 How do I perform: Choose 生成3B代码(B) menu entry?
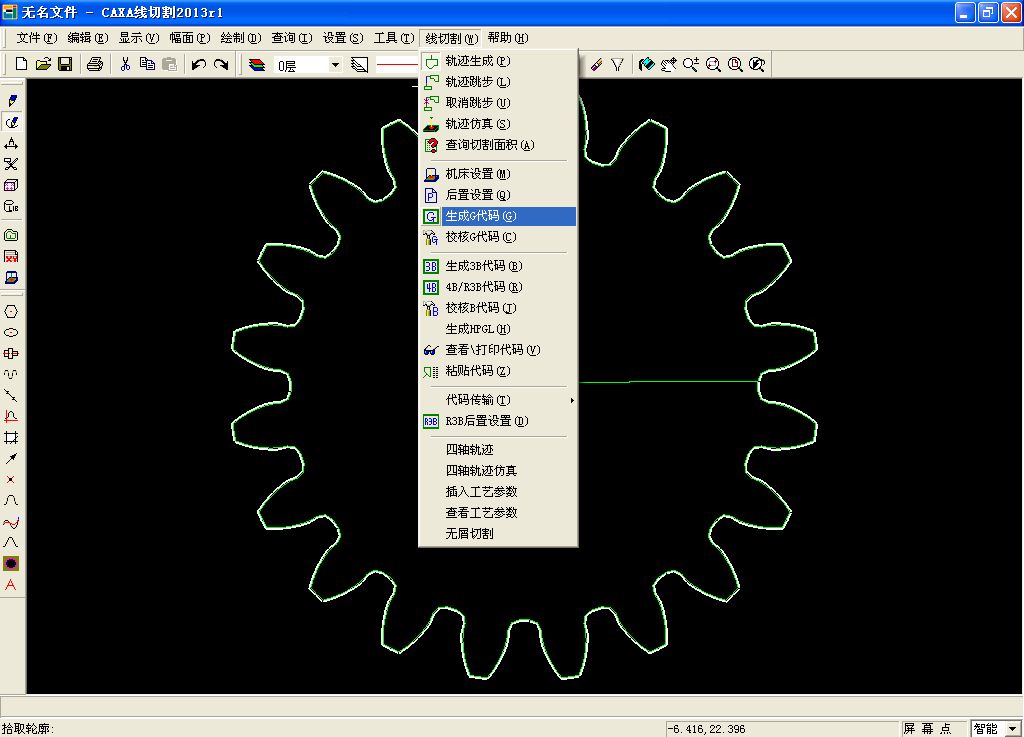(498, 266)
